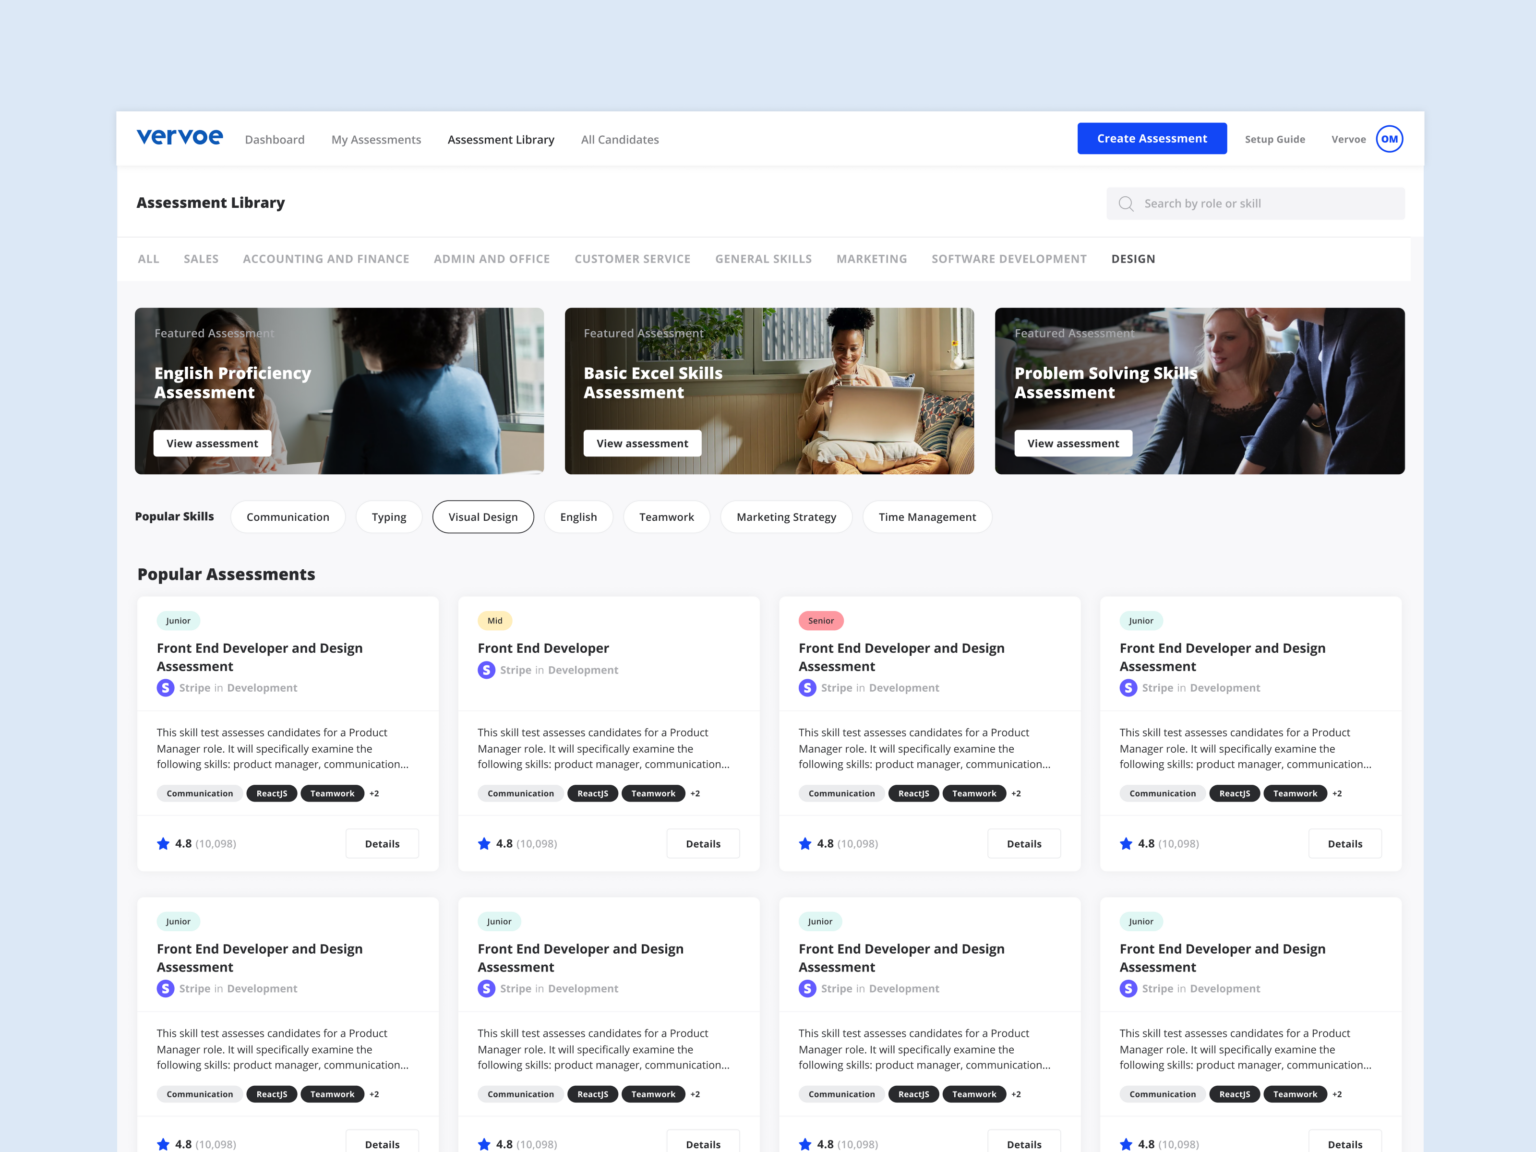Go to All Candidates page
Image resolution: width=1536 pixels, height=1152 pixels.
click(x=620, y=140)
